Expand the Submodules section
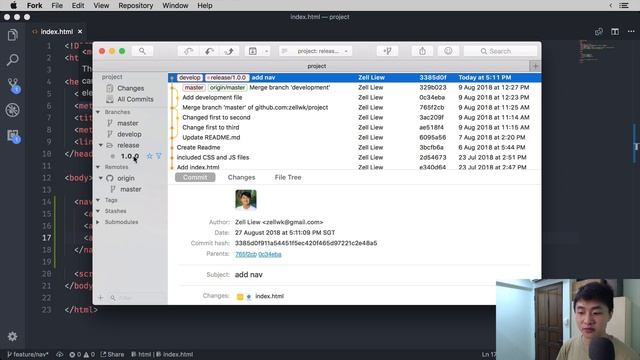 pyautogui.click(x=98, y=222)
